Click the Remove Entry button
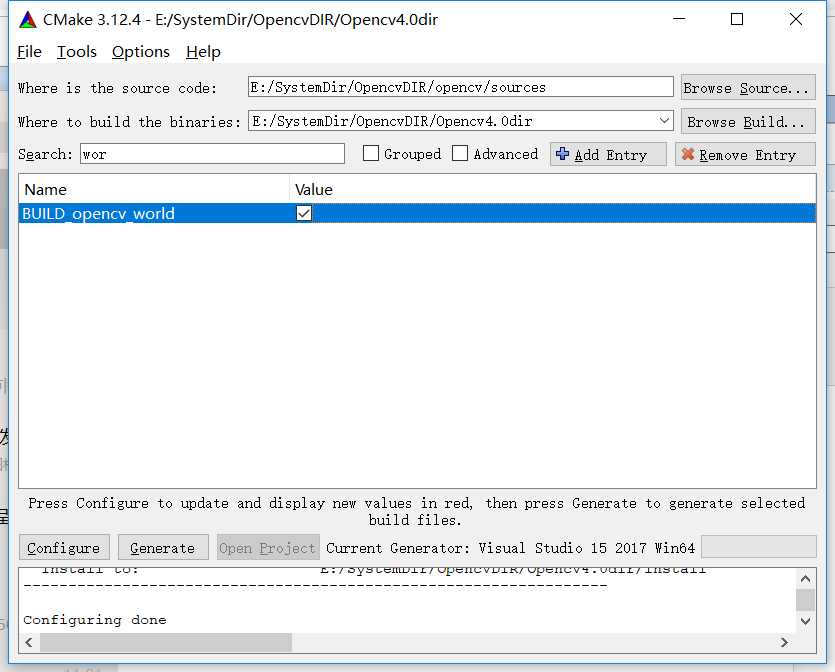 (746, 154)
